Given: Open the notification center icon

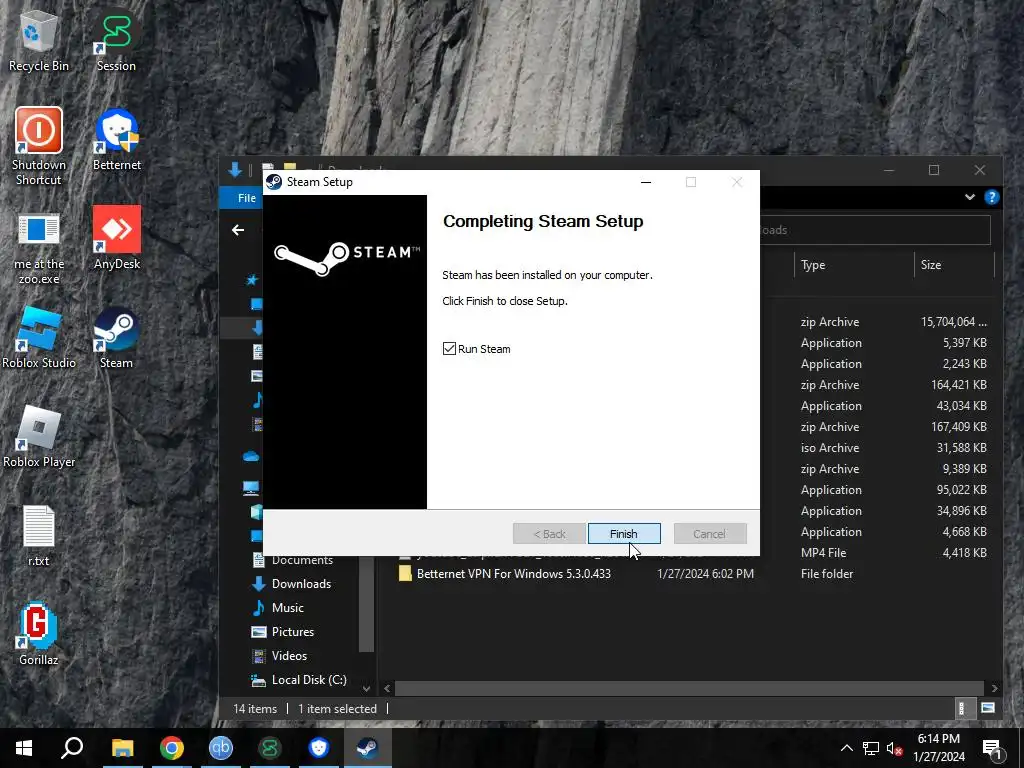Looking at the screenshot, I should (x=993, y=748).
